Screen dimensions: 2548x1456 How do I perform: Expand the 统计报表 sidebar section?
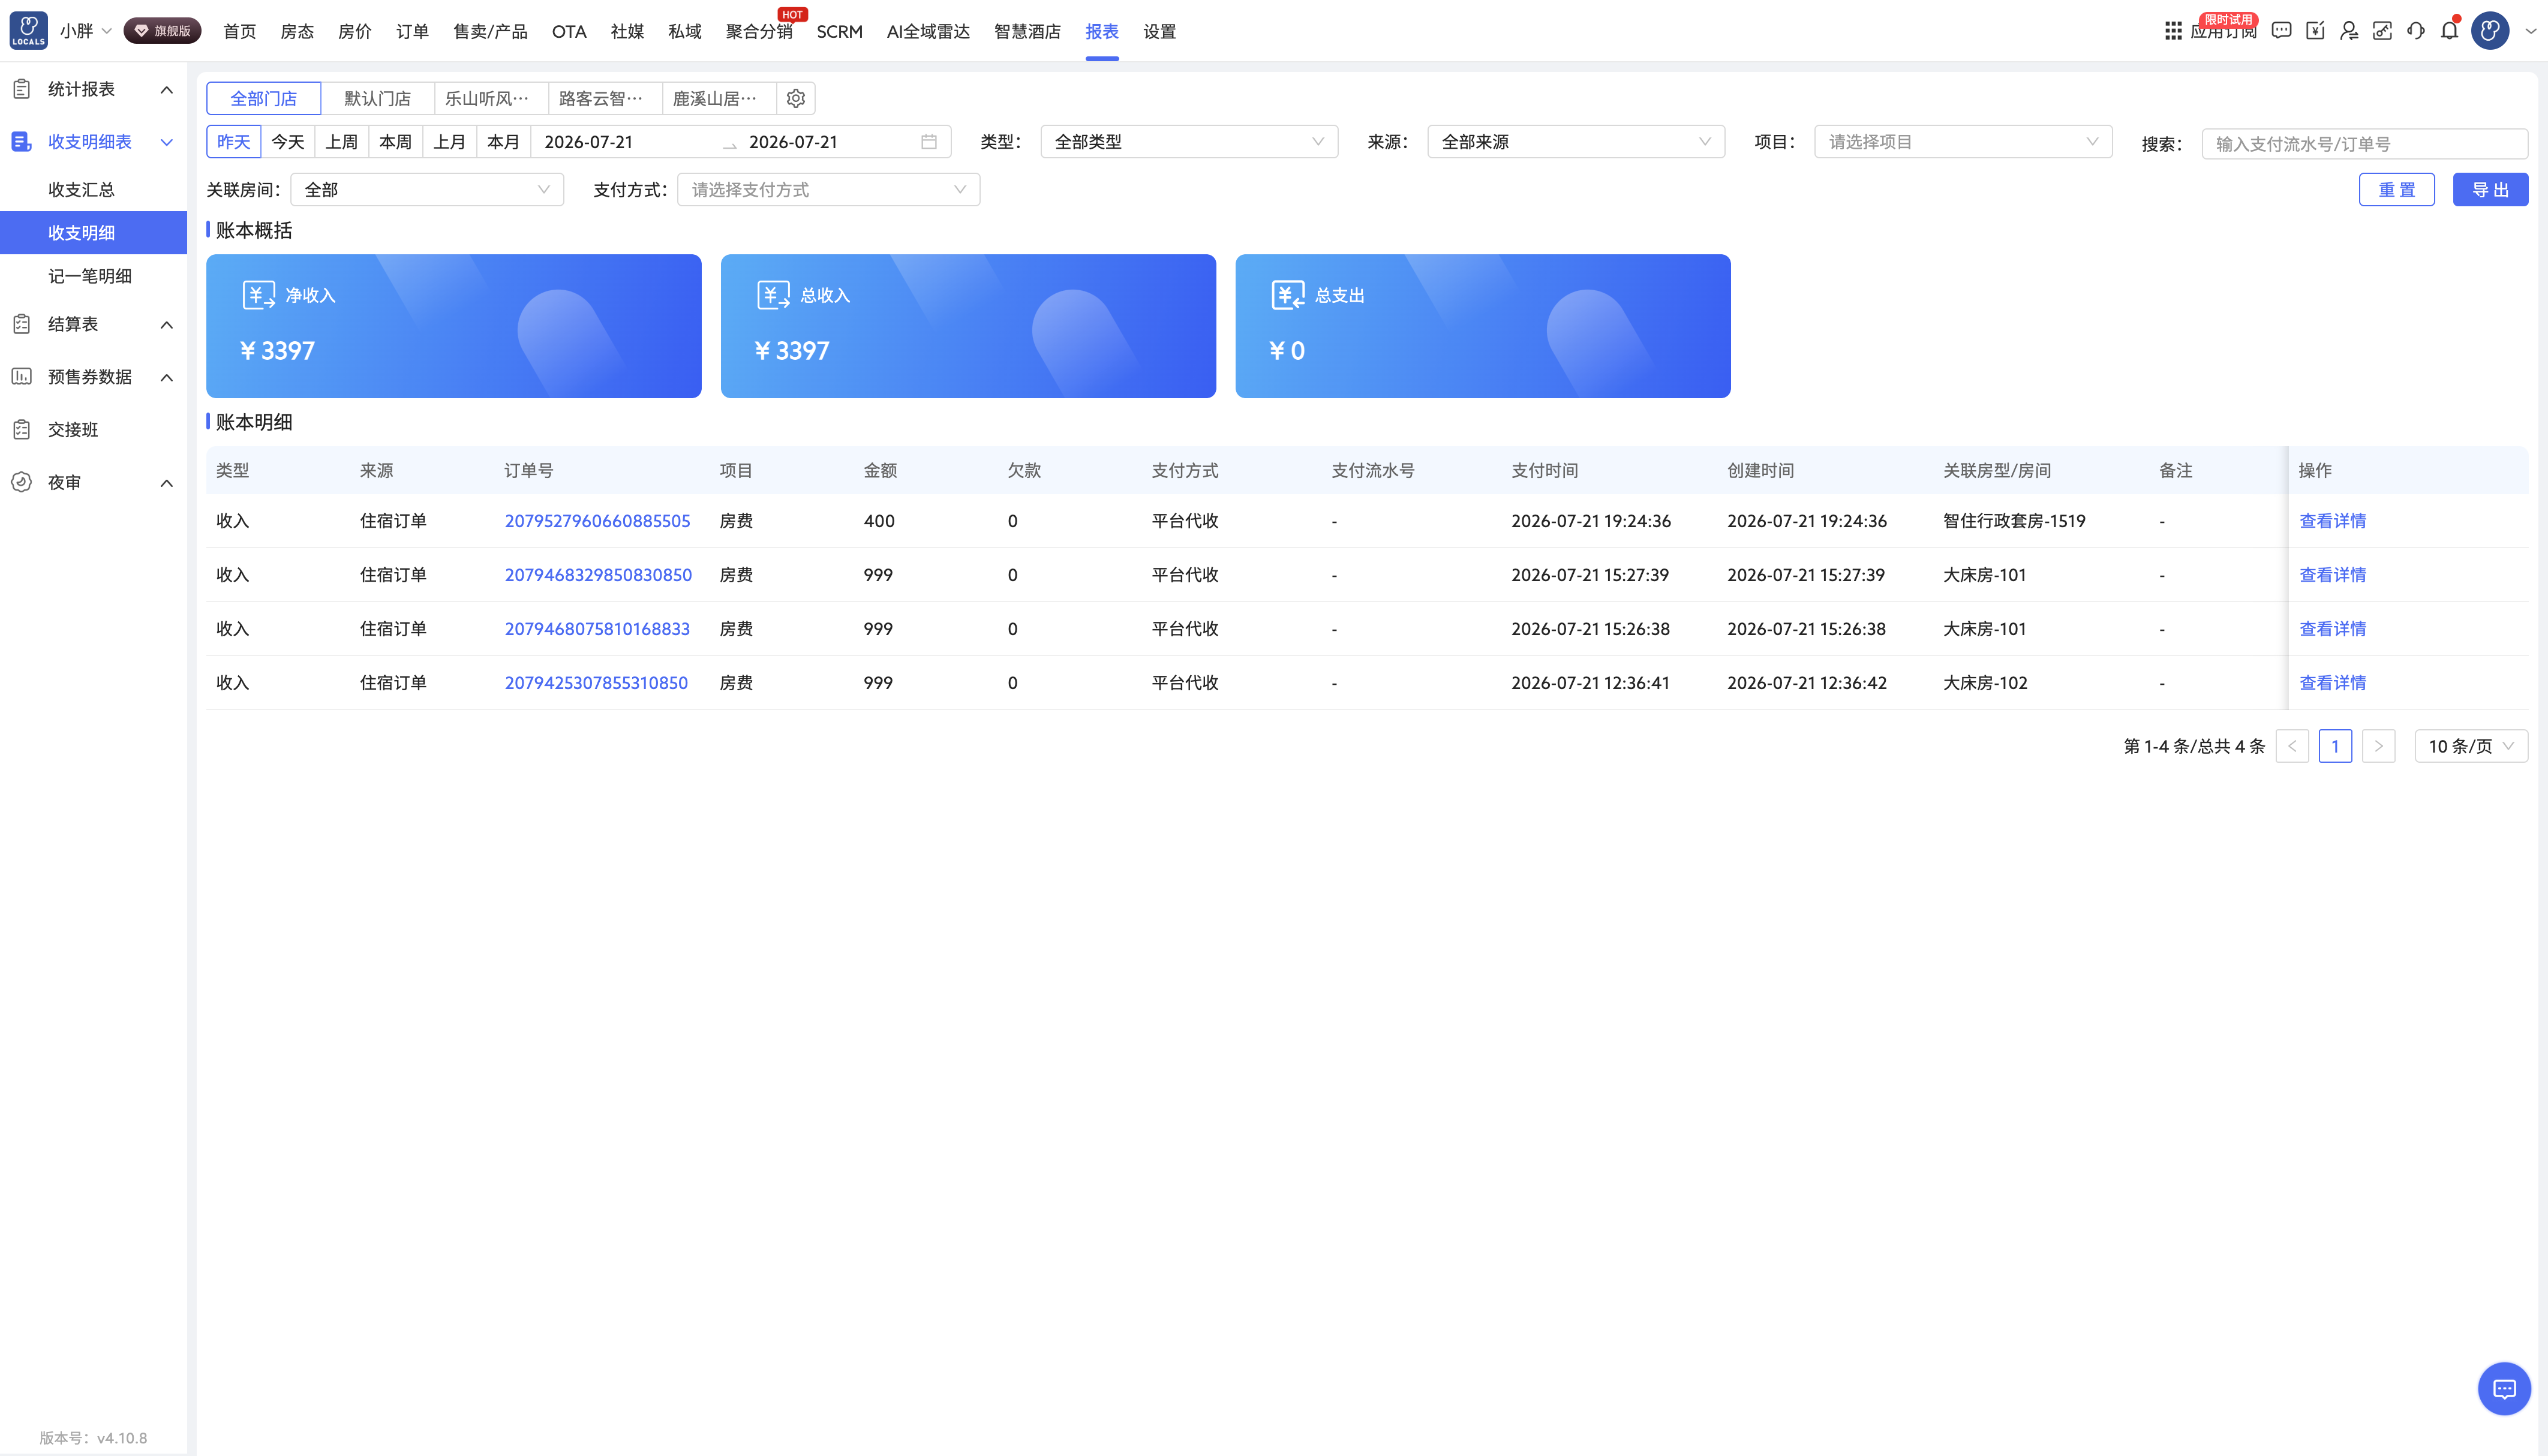tap(94, 89)
